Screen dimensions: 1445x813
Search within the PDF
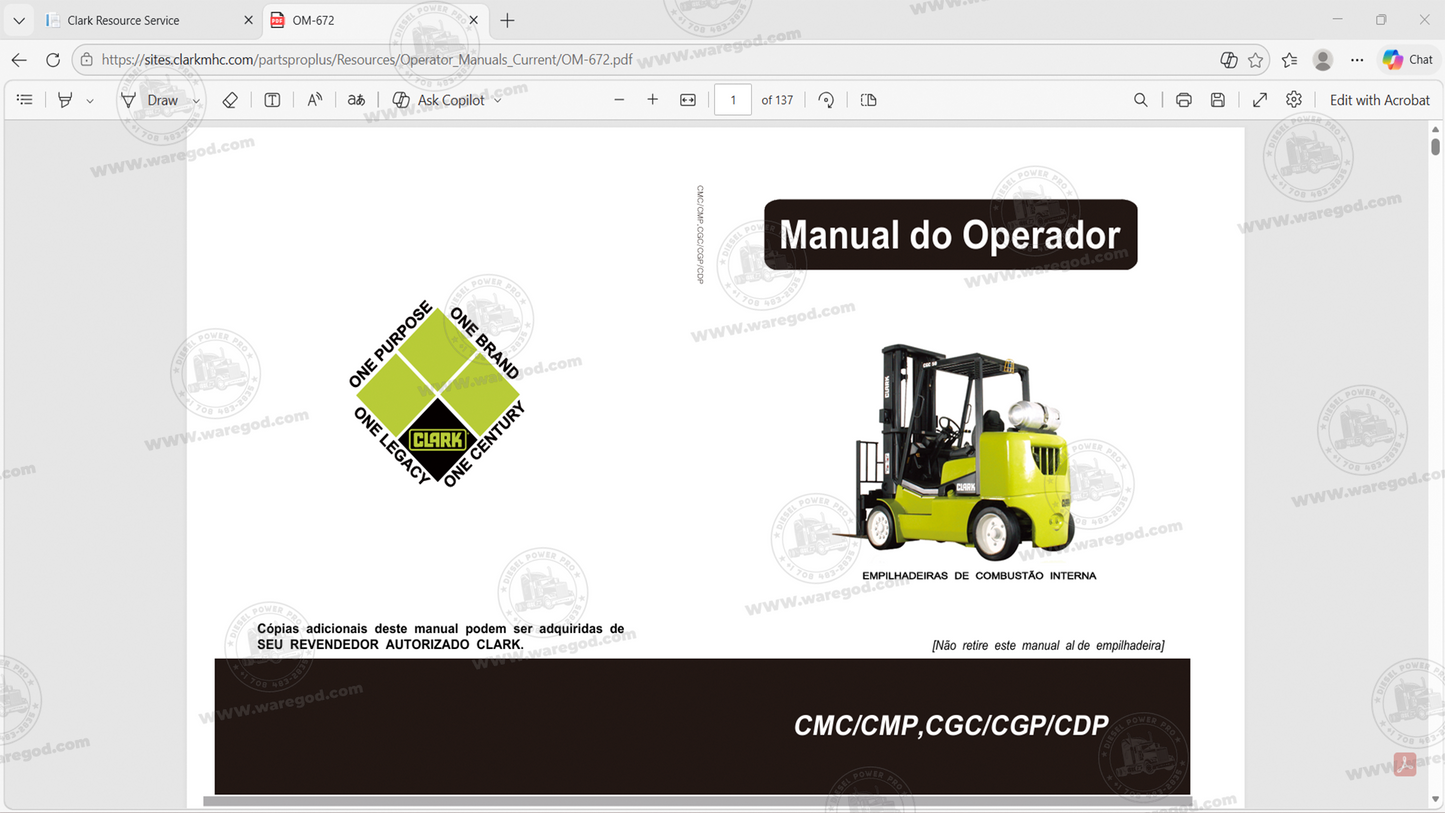coord(1141,100)
